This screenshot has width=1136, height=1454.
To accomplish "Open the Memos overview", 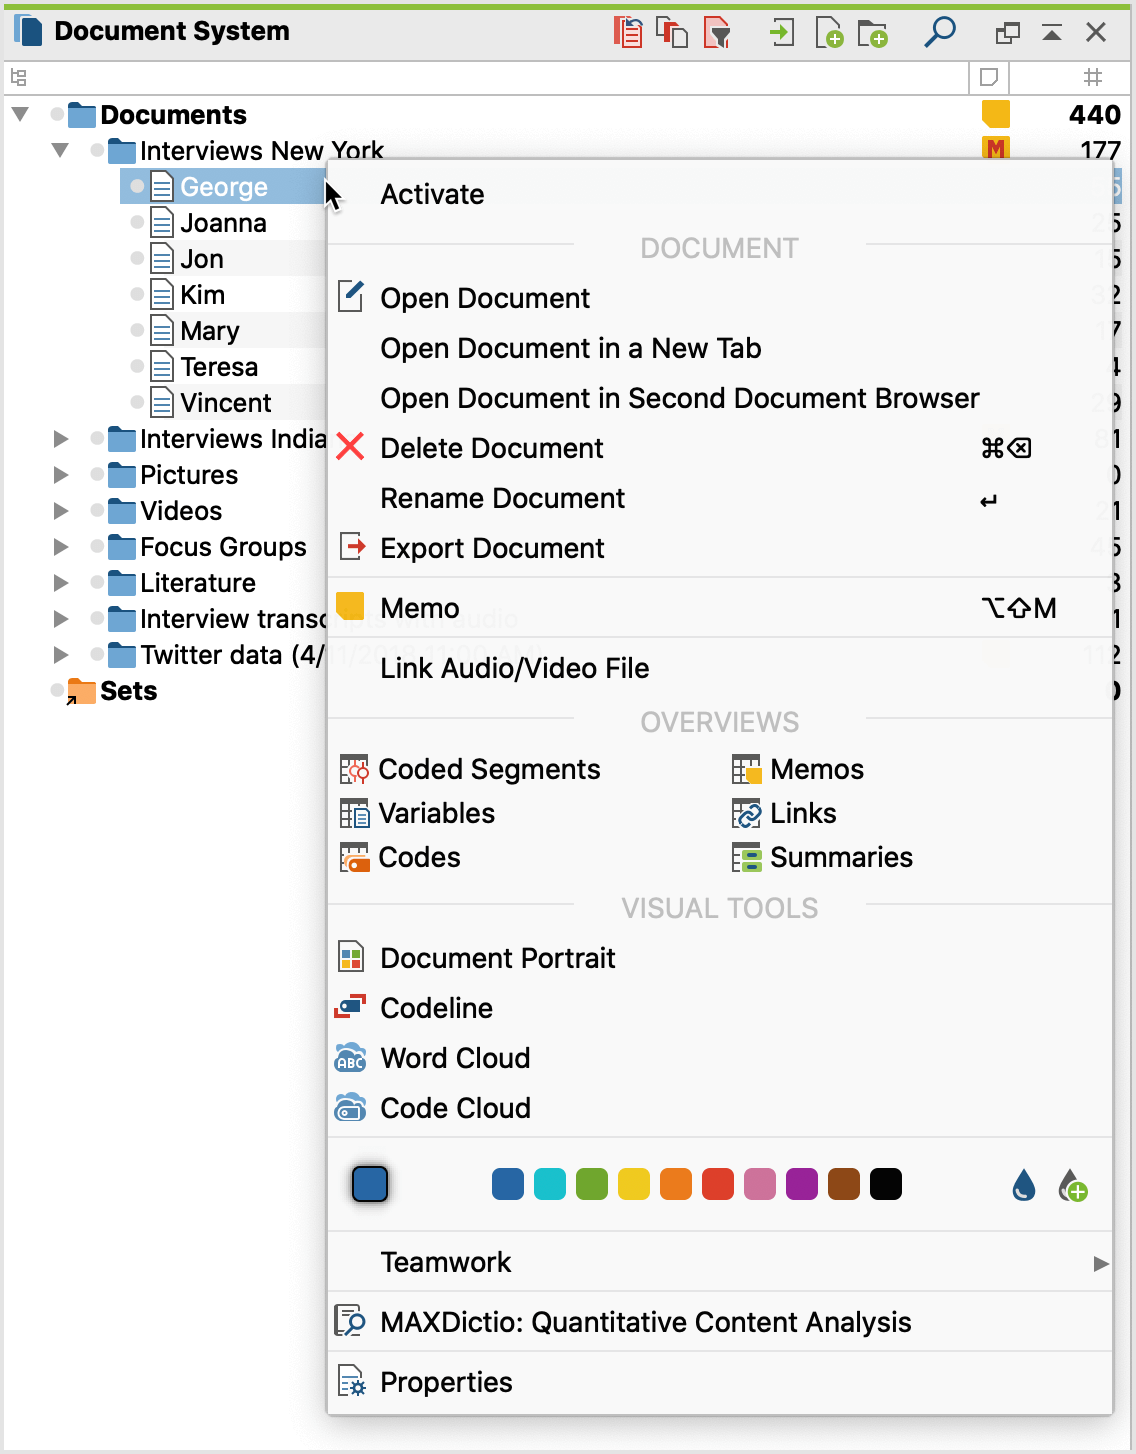I will 797,769.
